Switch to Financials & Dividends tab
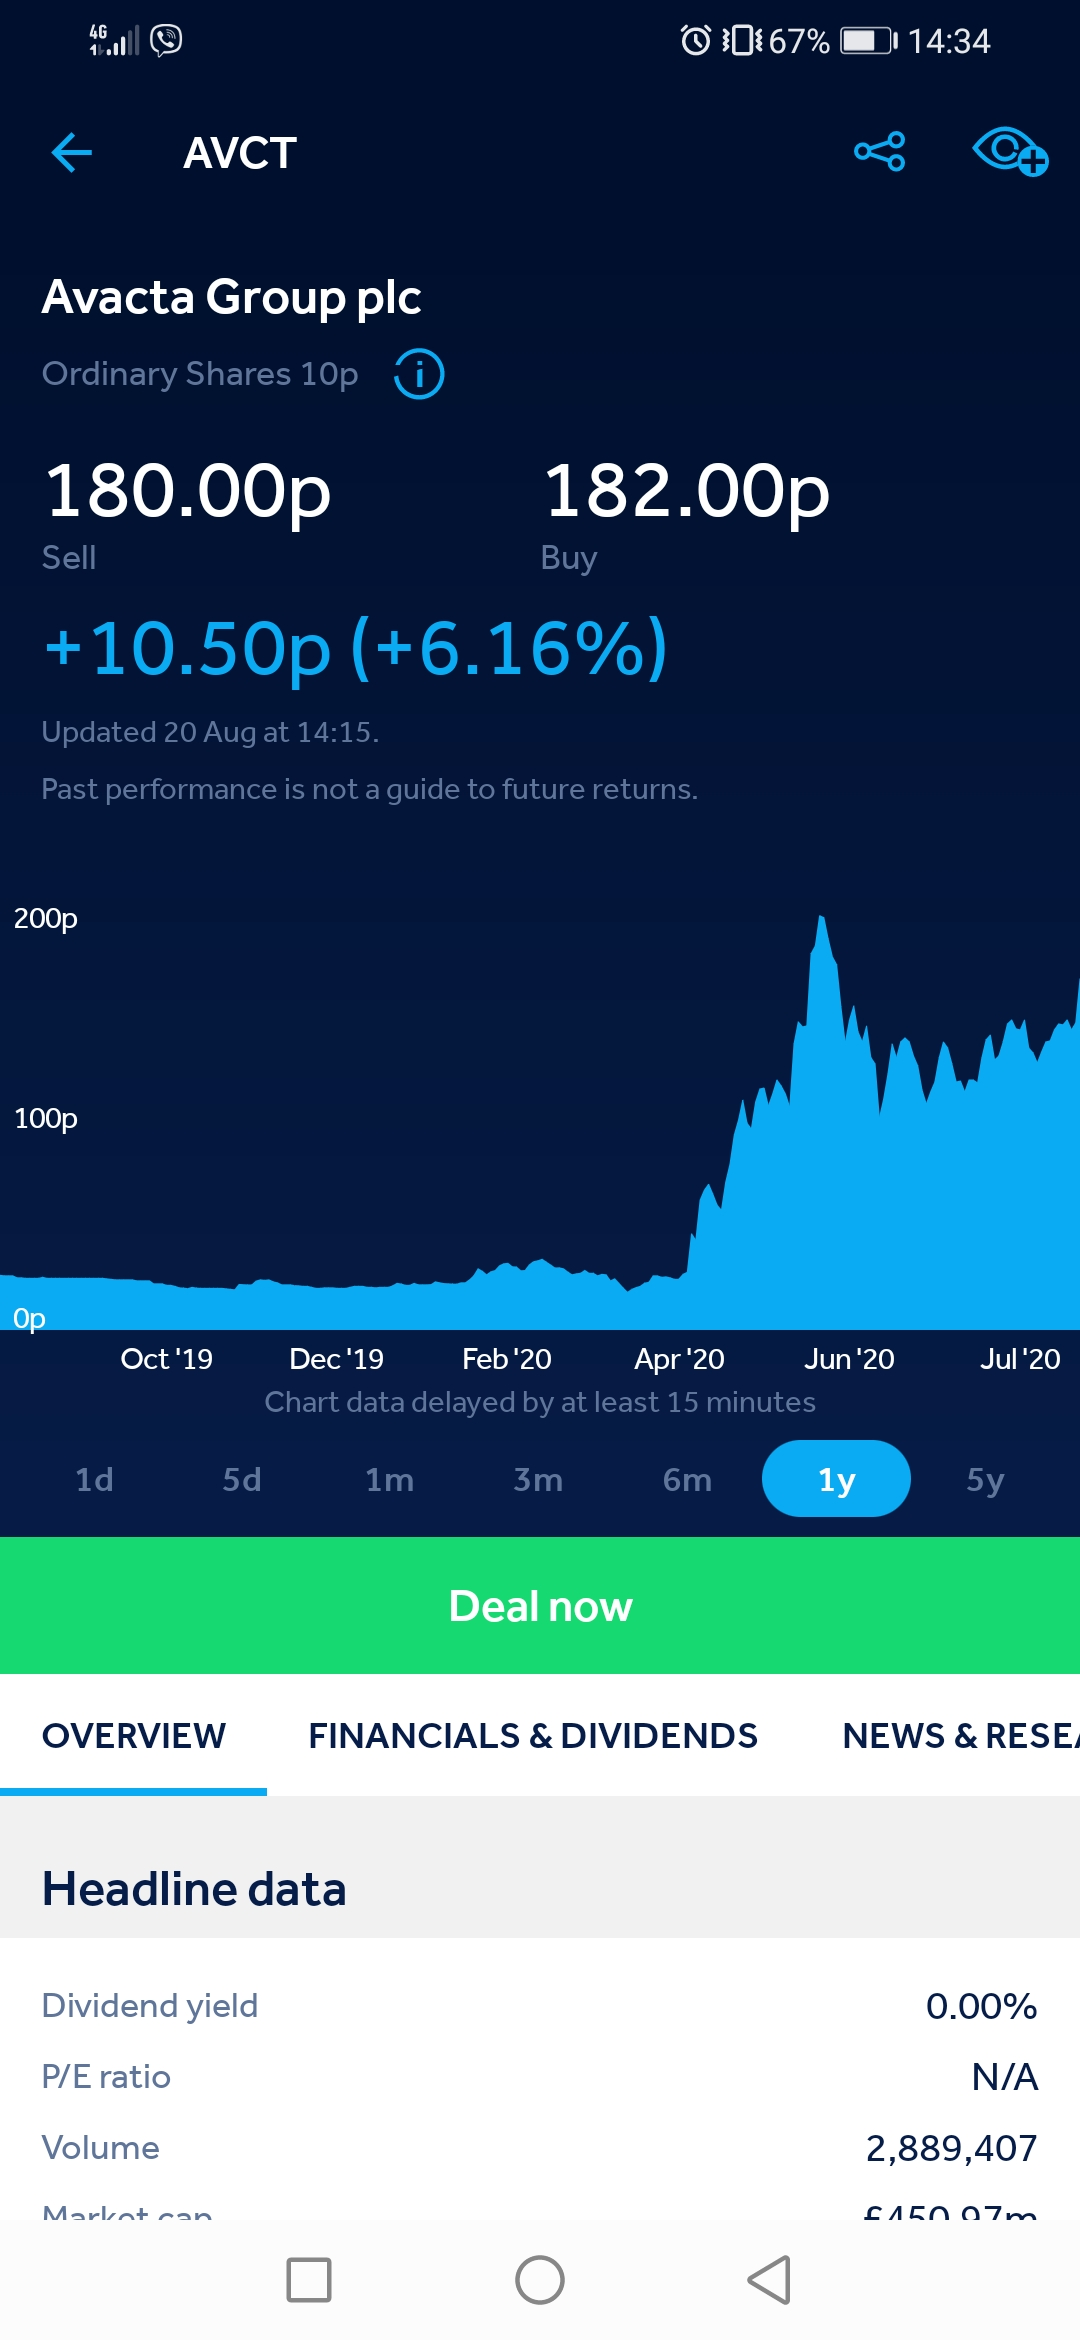 [x=533, y=1736]
